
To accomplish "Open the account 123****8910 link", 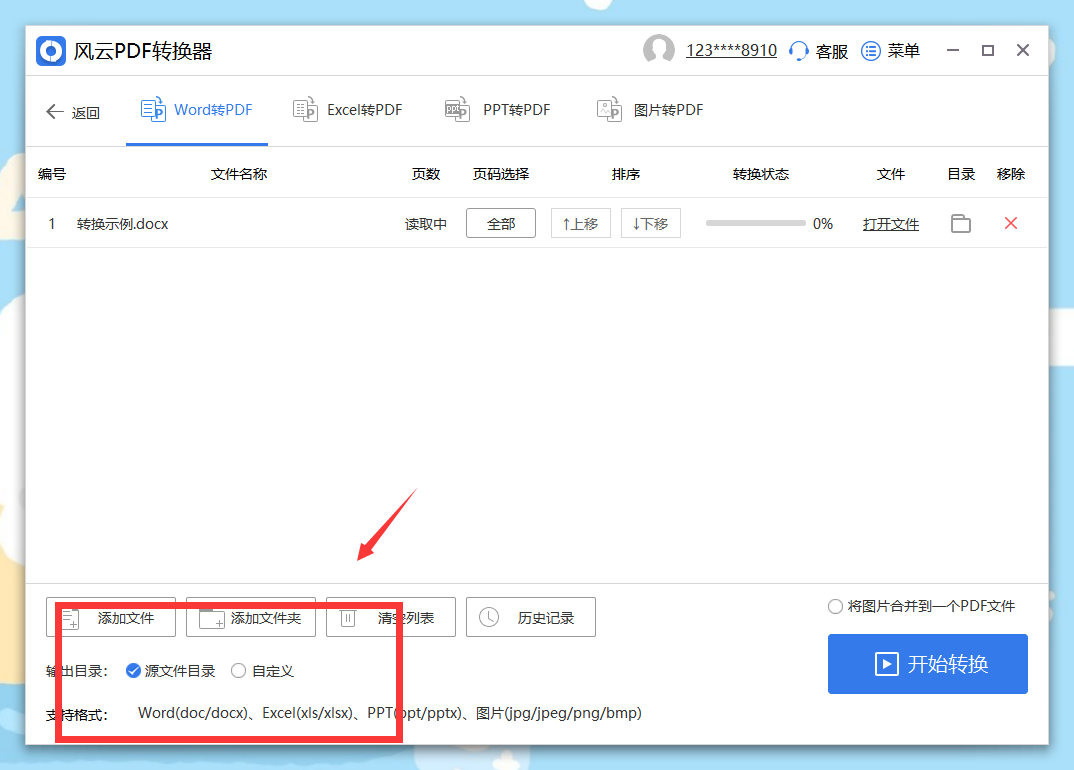I will (x=731, y=51).
